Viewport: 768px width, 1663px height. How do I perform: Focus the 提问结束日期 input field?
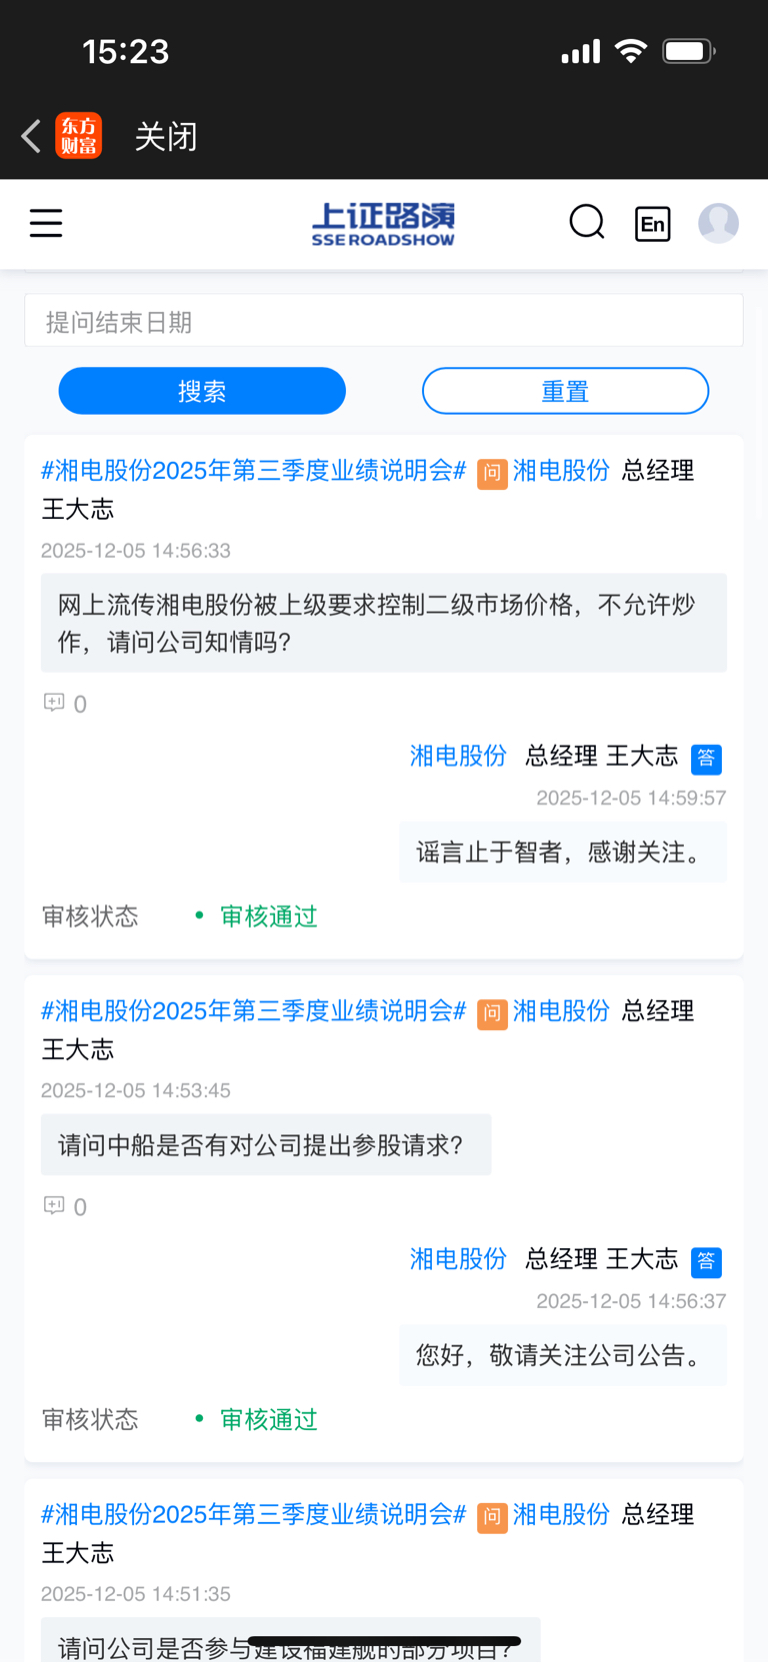coord(384,321)
